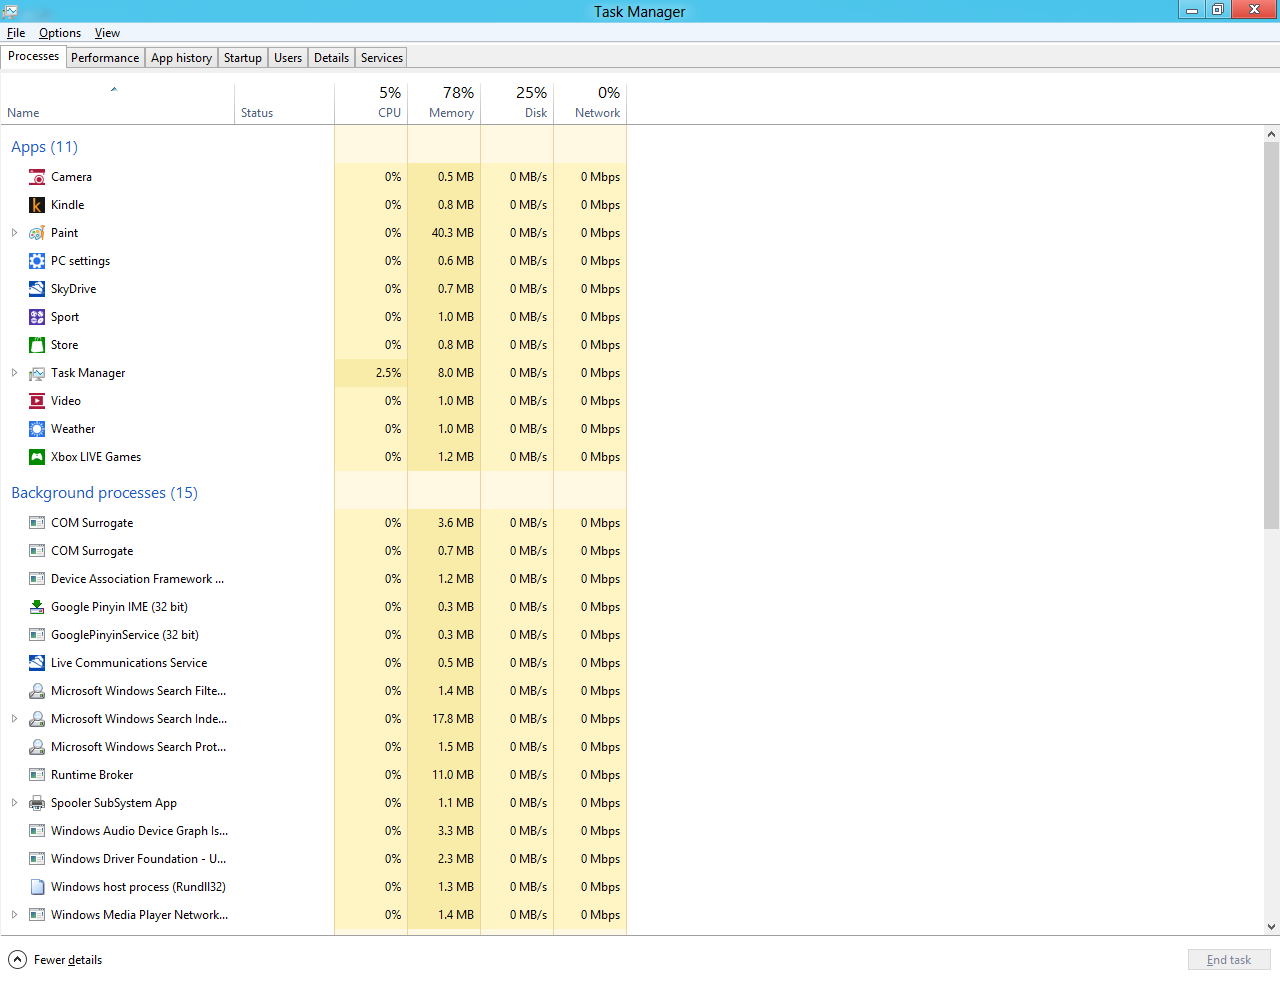Image resolution: width=1280 pixels, height=984 pixels.
Task: Sort by the Status column header
Action: point(285,104)
